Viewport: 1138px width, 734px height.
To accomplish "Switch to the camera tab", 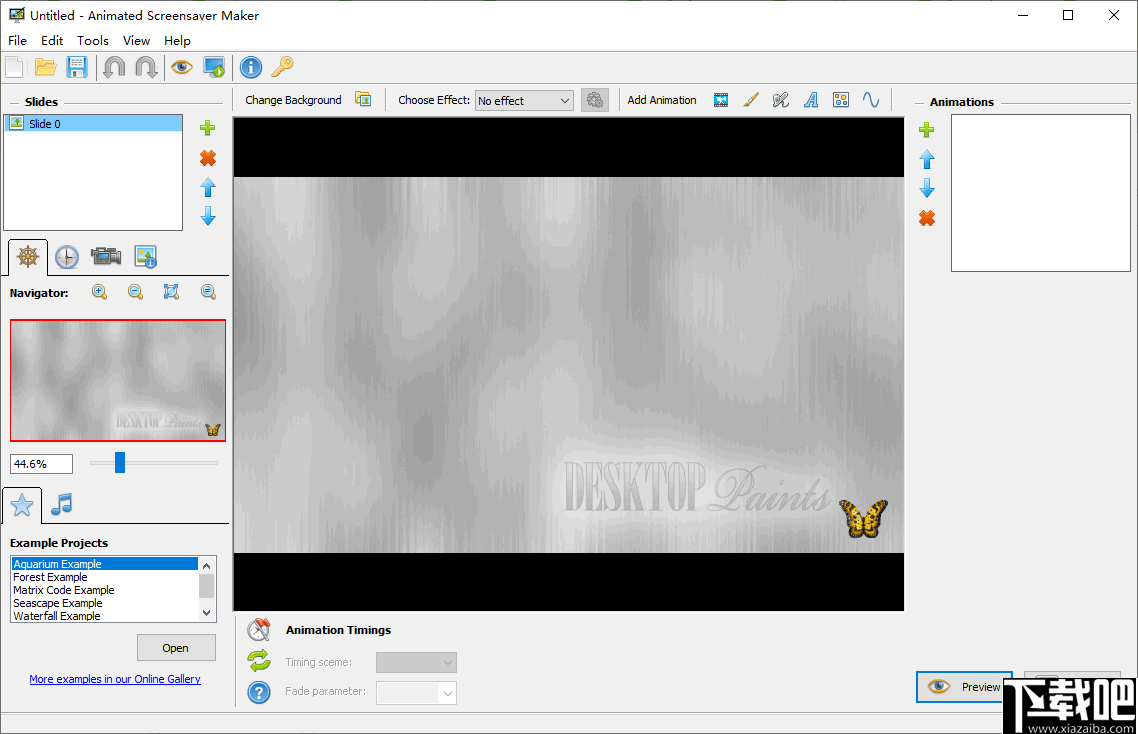I will point(106,256).
